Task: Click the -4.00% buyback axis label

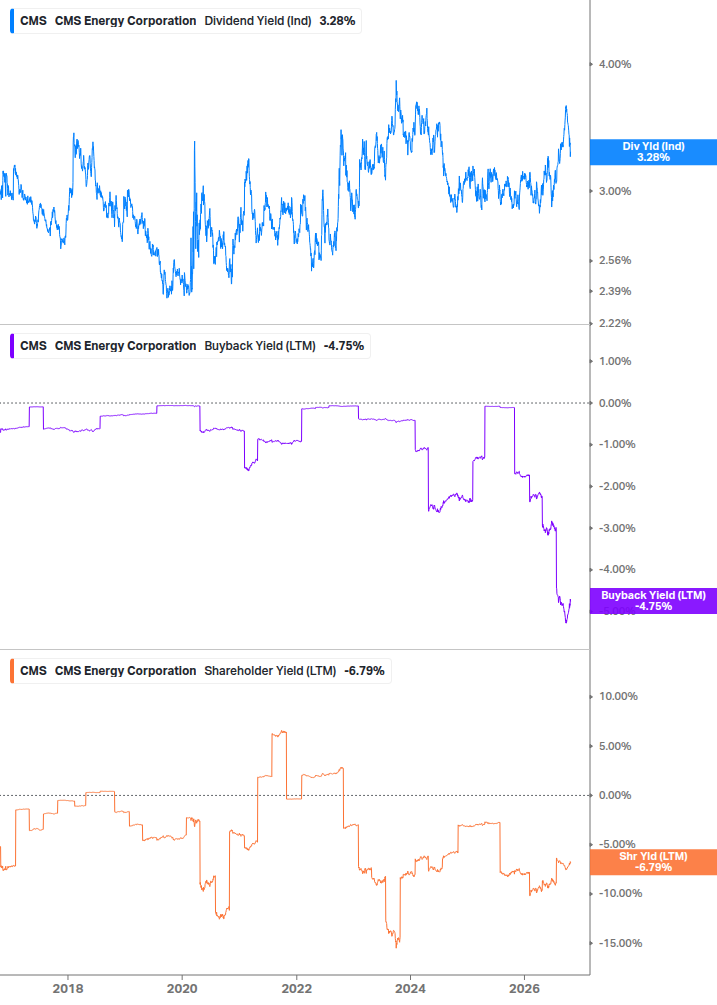Action: tap(617, 569)
